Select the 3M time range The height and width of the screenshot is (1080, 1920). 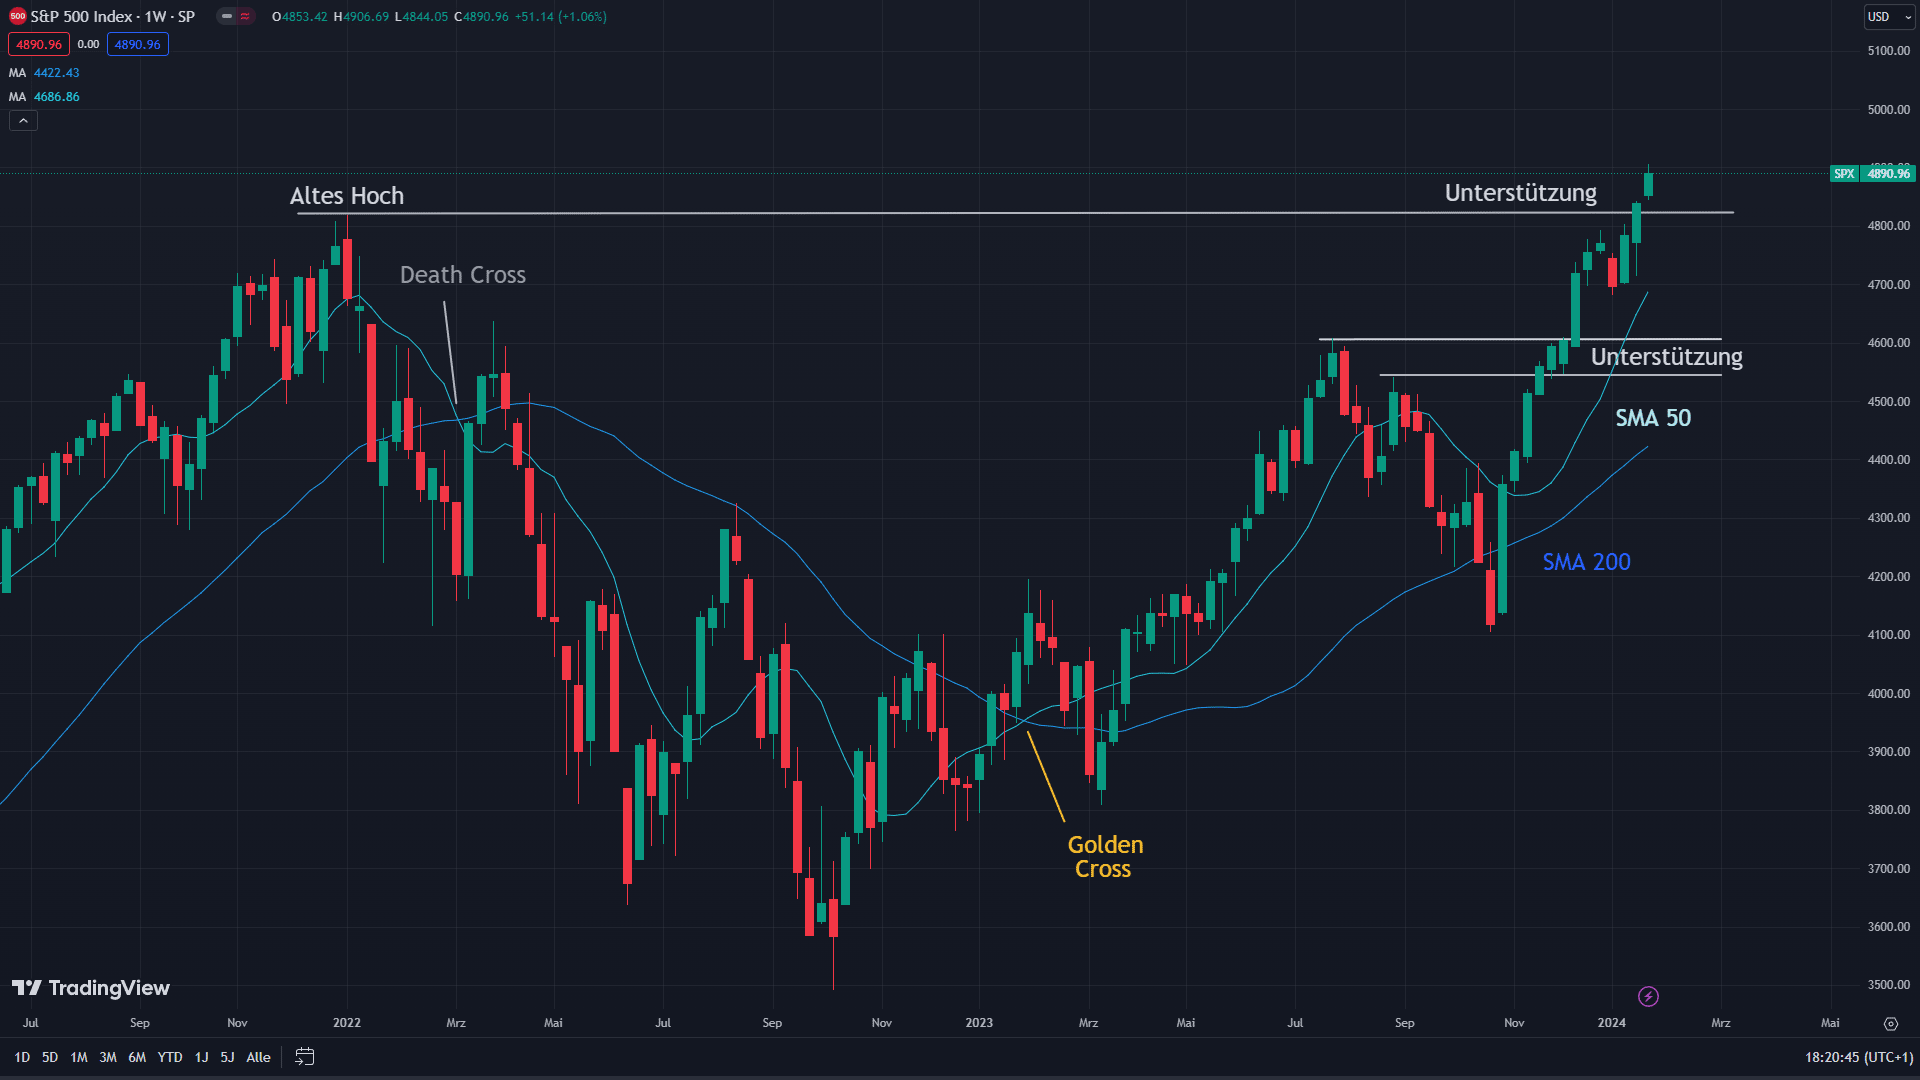[108, 1057]
